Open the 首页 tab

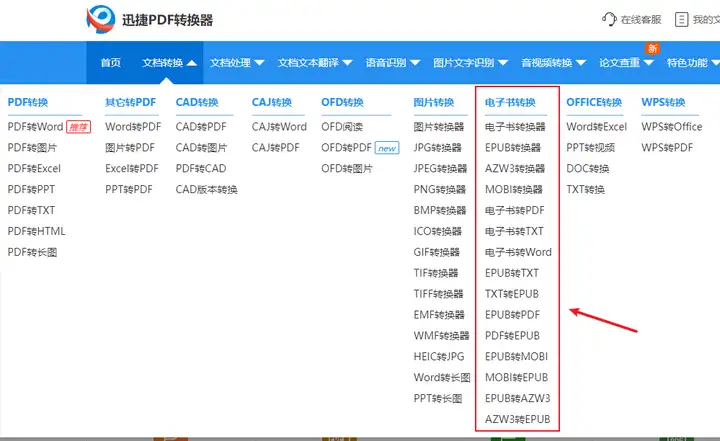click(111, 62)
